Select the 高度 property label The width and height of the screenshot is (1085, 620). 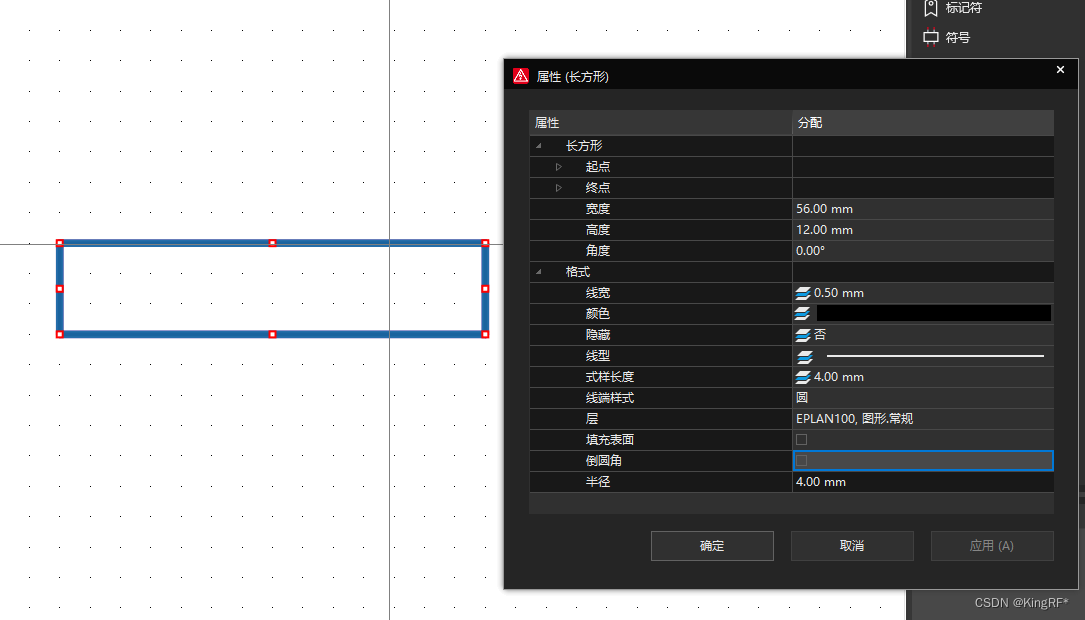[x=598, y=230]
